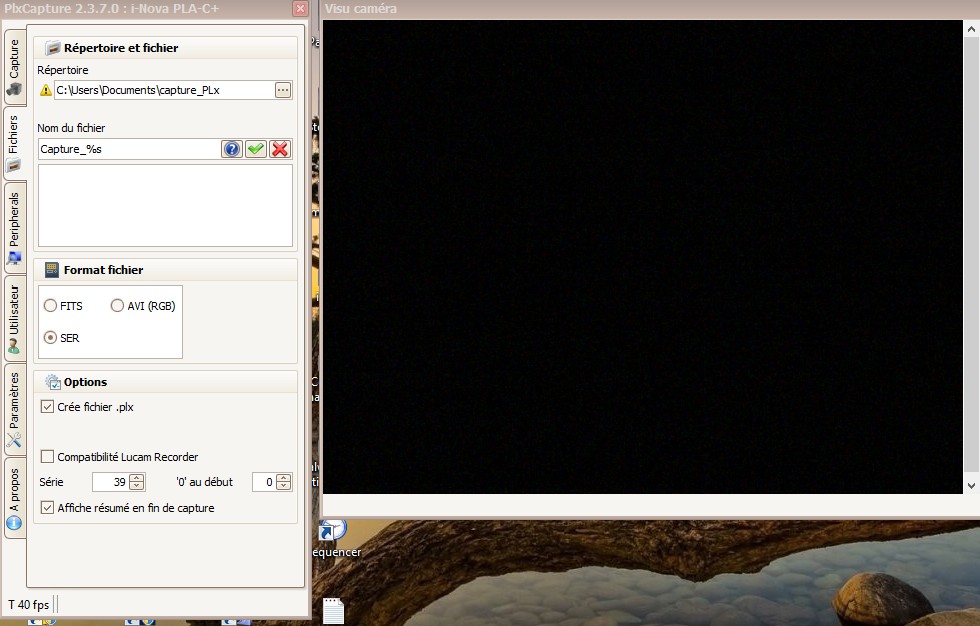Toggle Affiche résumé en fin de capture

(48, 507)
